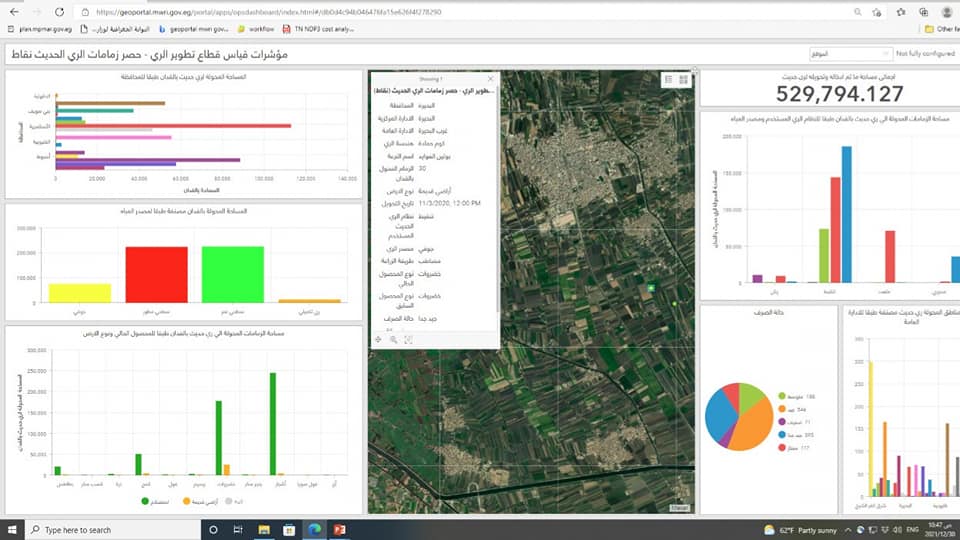Close the feature info popup
Viewport: 960px width, 540px height.
490,78
